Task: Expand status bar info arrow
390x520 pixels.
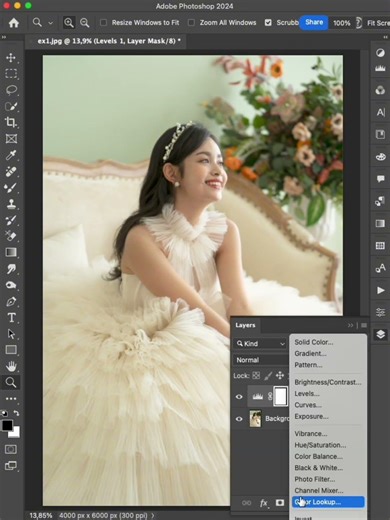Action: pos(153,515)
